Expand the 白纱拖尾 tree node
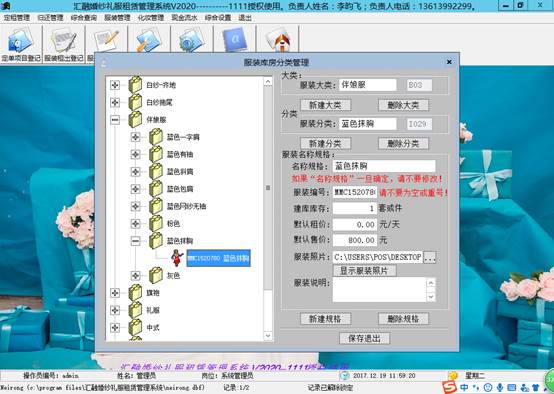The height and width of the screenshot is (394, 554). click(115, 102)
